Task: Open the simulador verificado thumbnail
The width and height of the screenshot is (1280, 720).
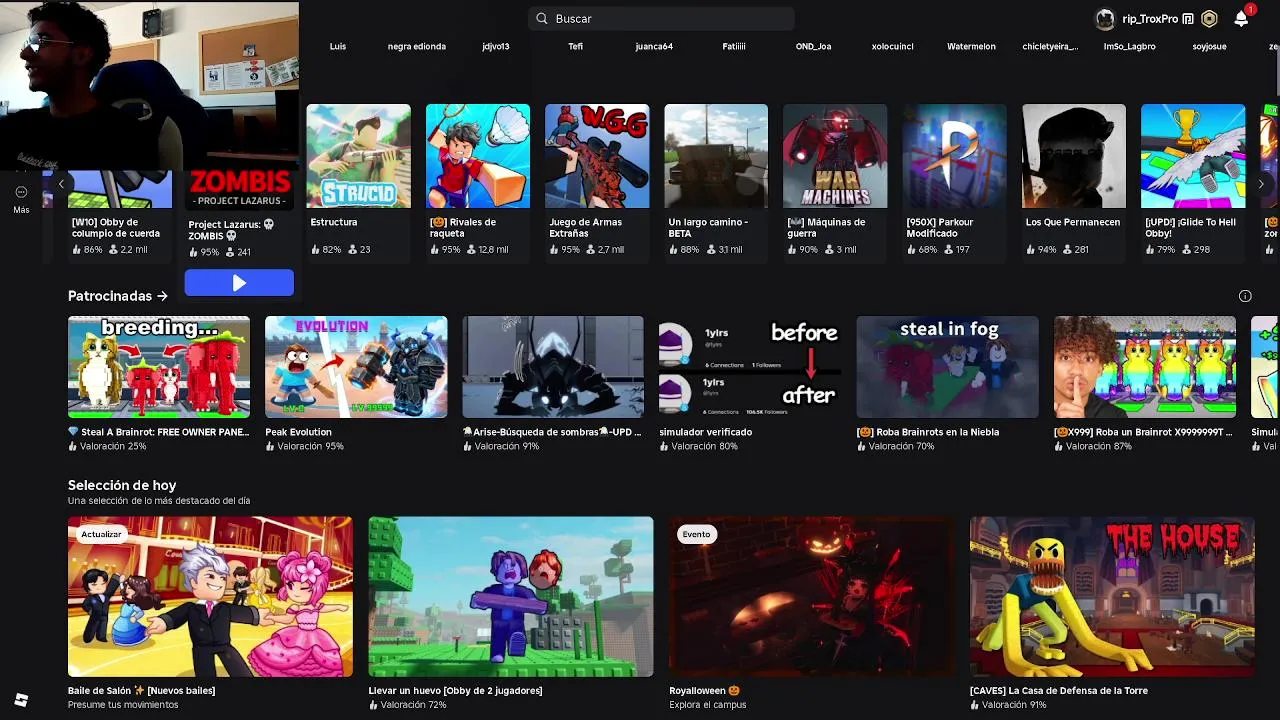Action: tap(750, 367)
